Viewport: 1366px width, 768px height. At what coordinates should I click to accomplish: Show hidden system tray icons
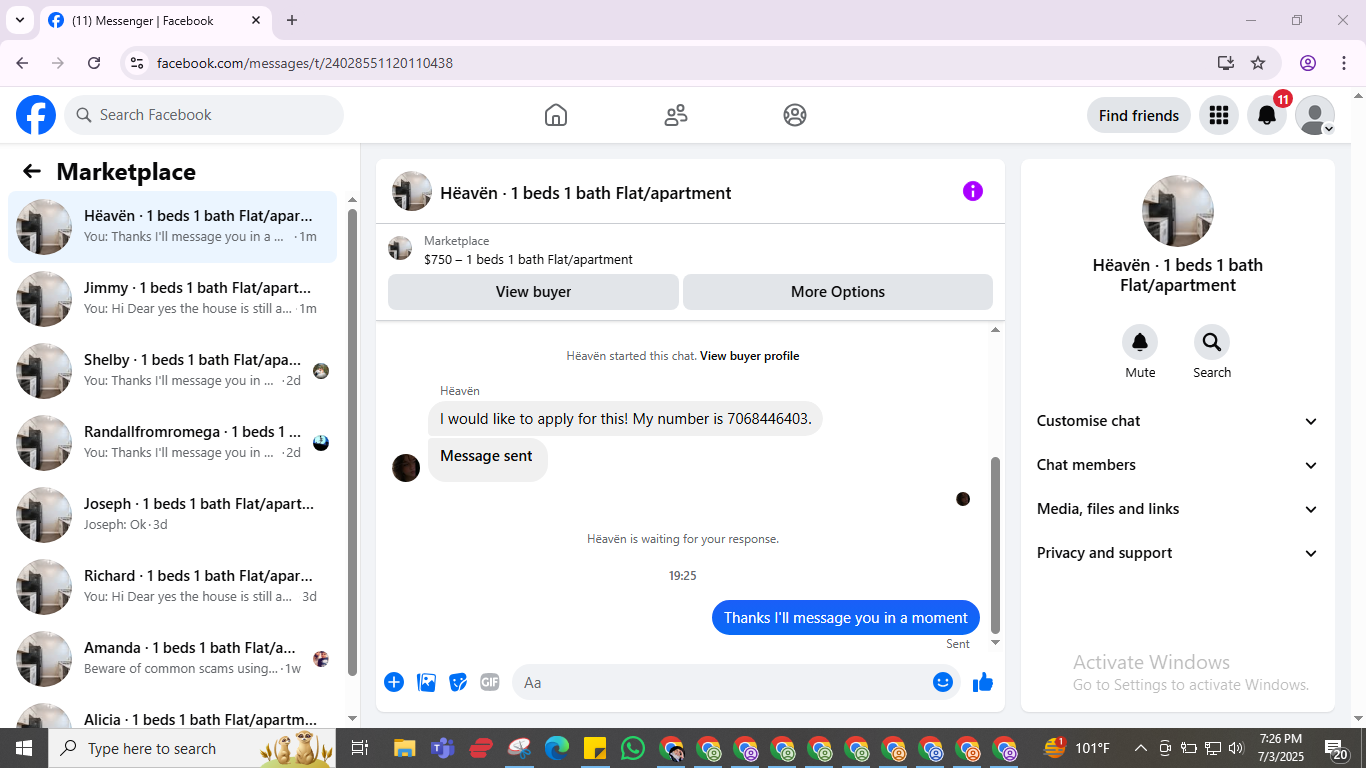(1140, 748)
